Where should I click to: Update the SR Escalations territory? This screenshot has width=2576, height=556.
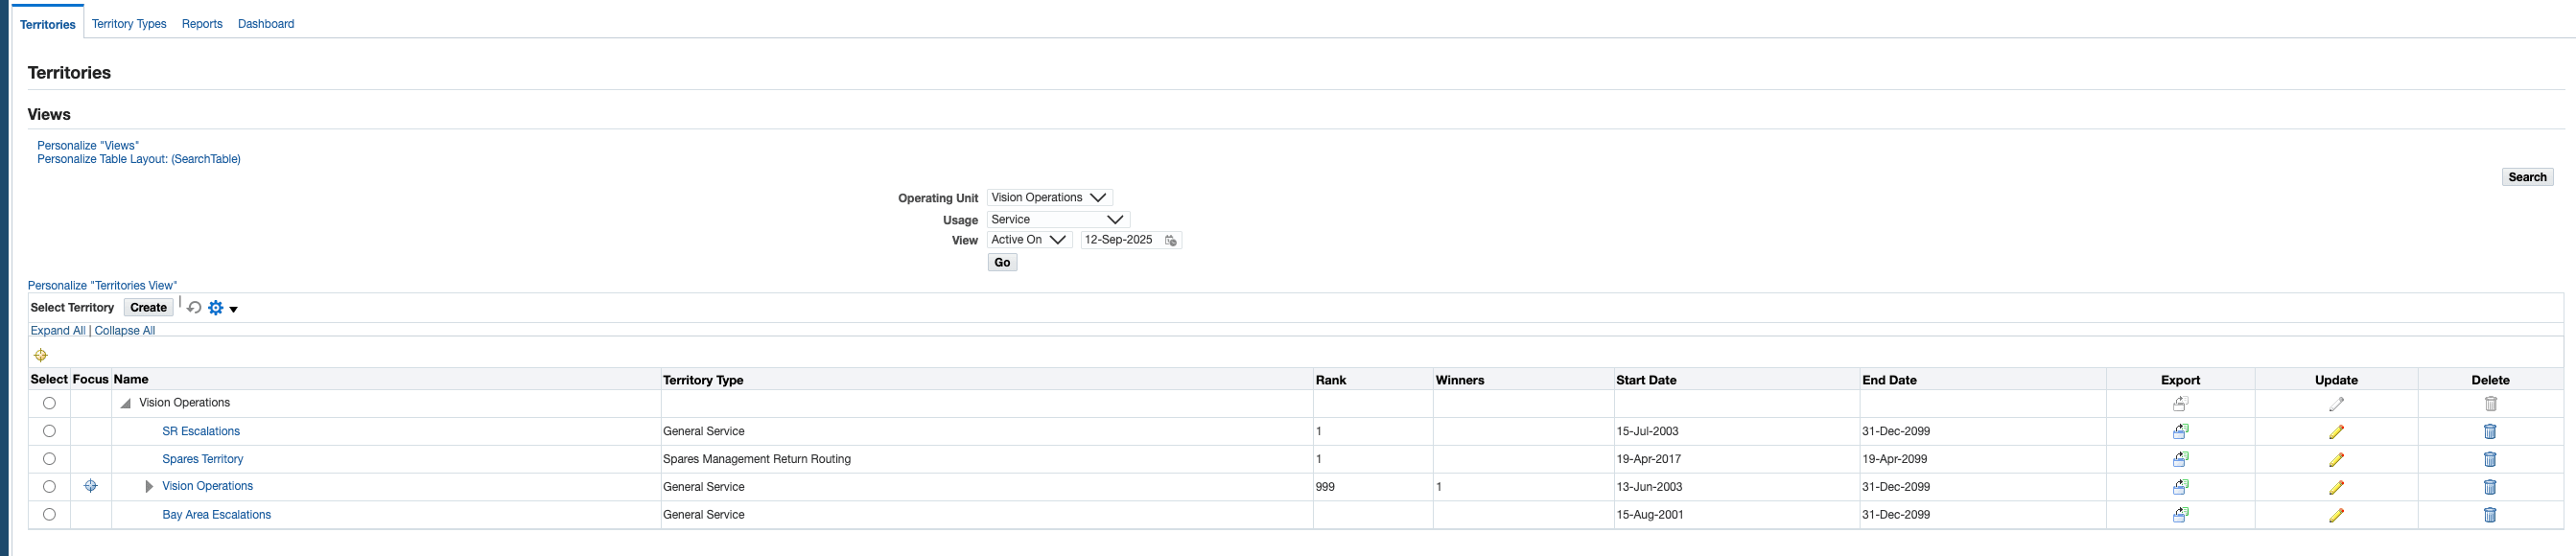coord(2336,432)
